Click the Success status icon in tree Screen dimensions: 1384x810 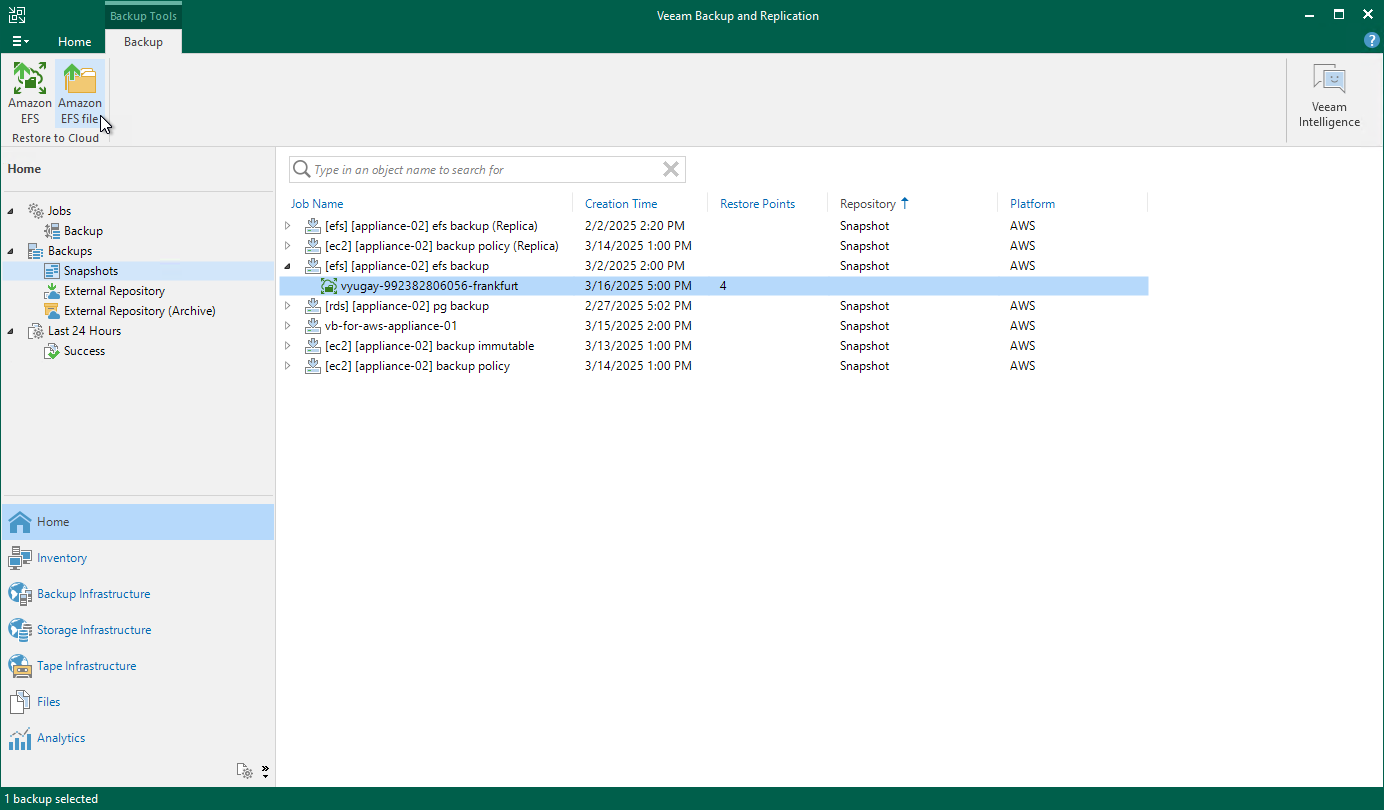point(53,351)
